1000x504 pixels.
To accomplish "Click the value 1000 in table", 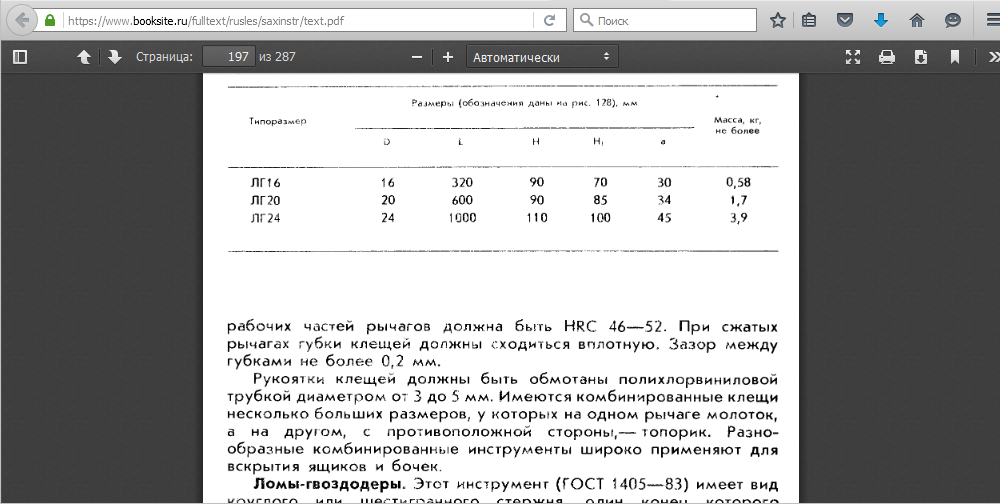I will tap(462, 218).
